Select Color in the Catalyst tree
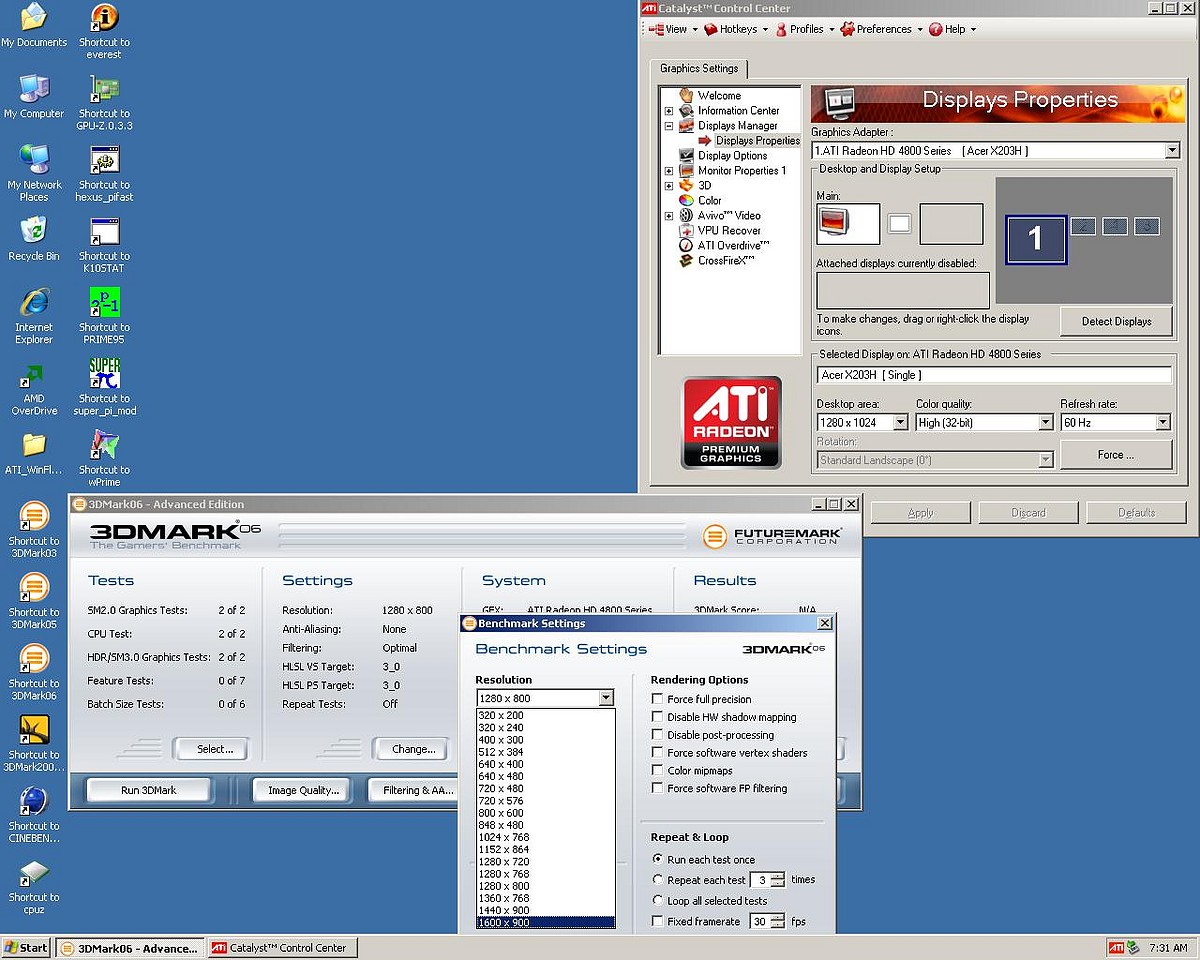The height and width of the screenshot is (960, 1200). (x=709, y=201)
